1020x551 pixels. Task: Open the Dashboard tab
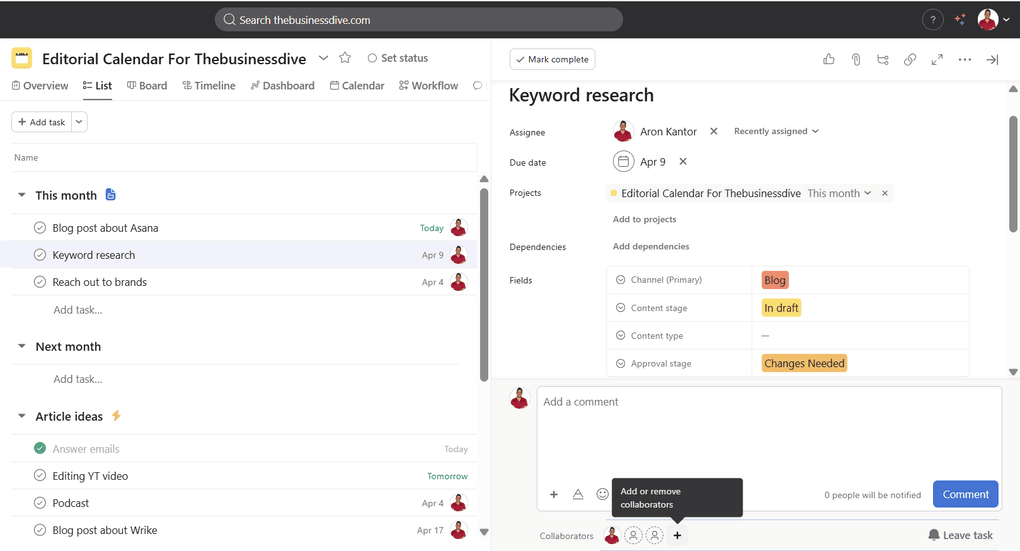point(282,85)
